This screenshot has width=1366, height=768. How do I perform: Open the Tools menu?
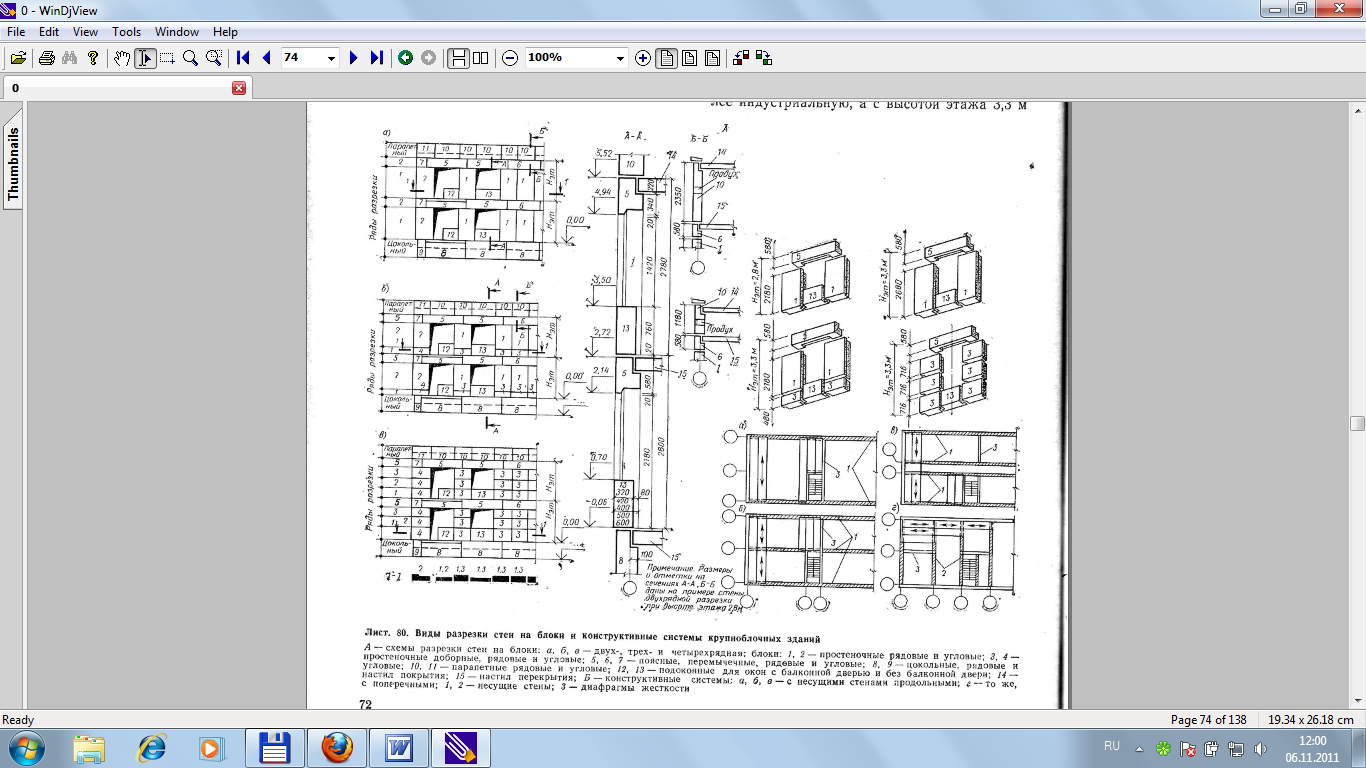(x=126, y=32)
